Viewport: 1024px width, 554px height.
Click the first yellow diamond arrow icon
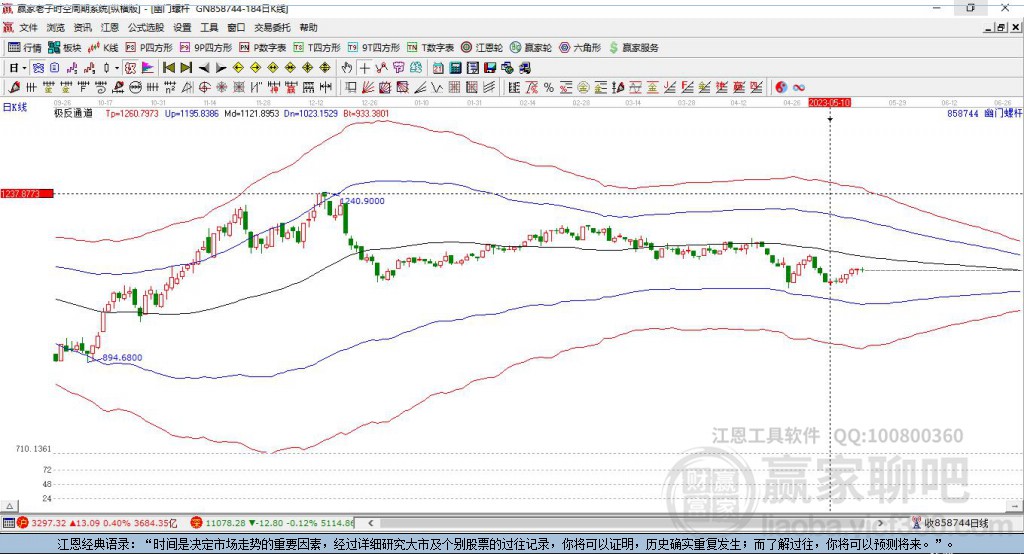[238, 68]
